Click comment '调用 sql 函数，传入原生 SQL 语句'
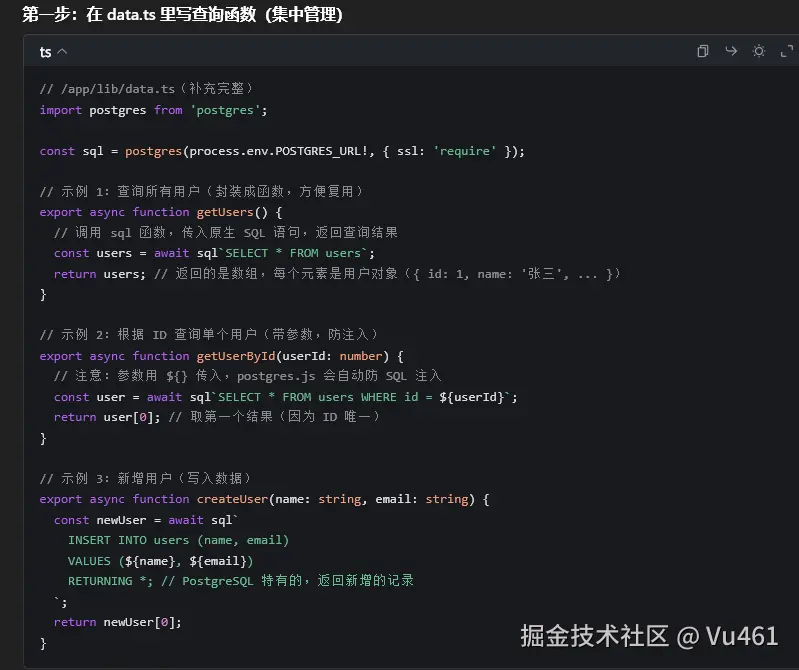This screenshot has width=799, height=670. 226,232
